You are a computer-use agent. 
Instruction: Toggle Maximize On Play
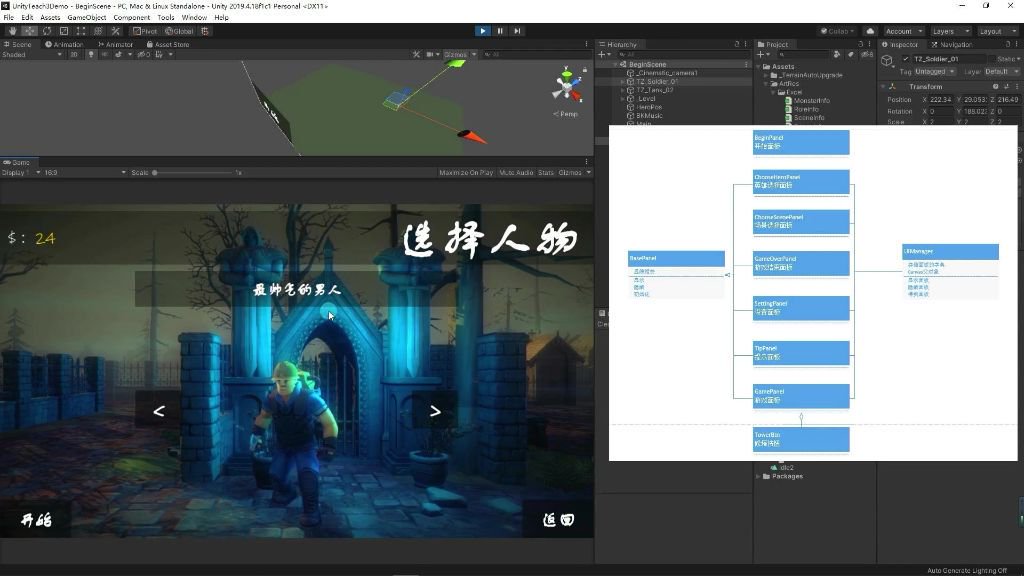466,173
